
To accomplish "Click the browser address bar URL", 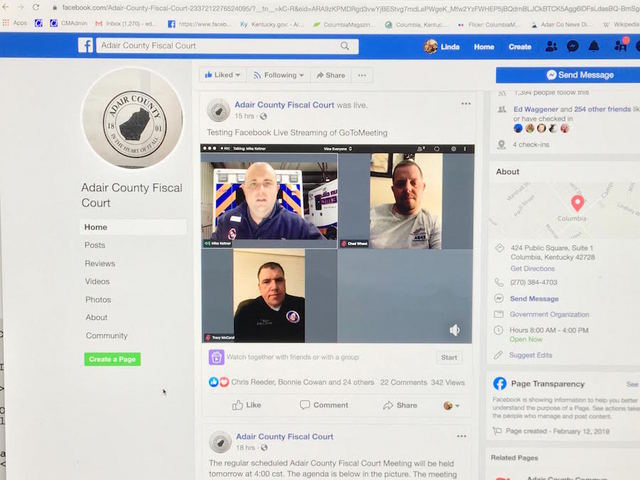I will (350, 7).
